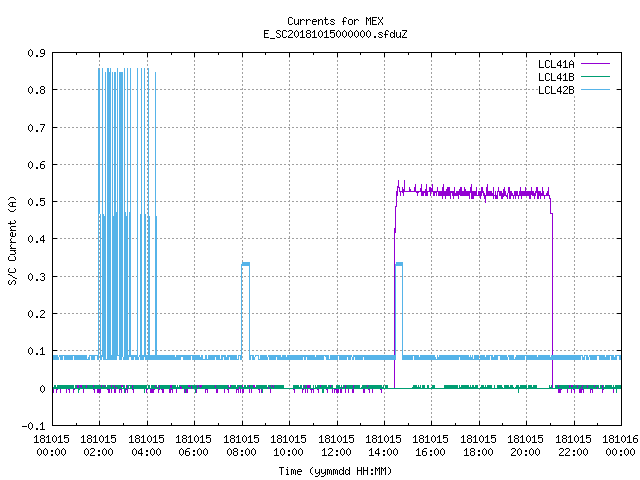The image size is (640, 480).
Task: Click the LCL42B legend label
Action: [x=556, y=90]
